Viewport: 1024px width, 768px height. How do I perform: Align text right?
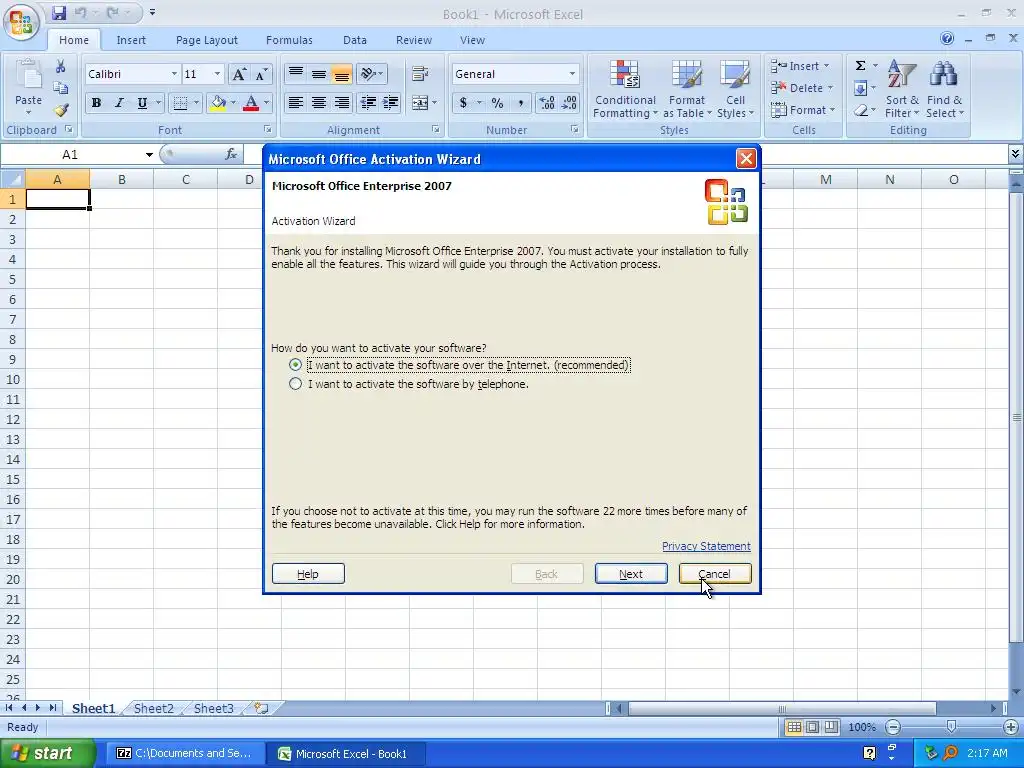[x=342, y=103]
